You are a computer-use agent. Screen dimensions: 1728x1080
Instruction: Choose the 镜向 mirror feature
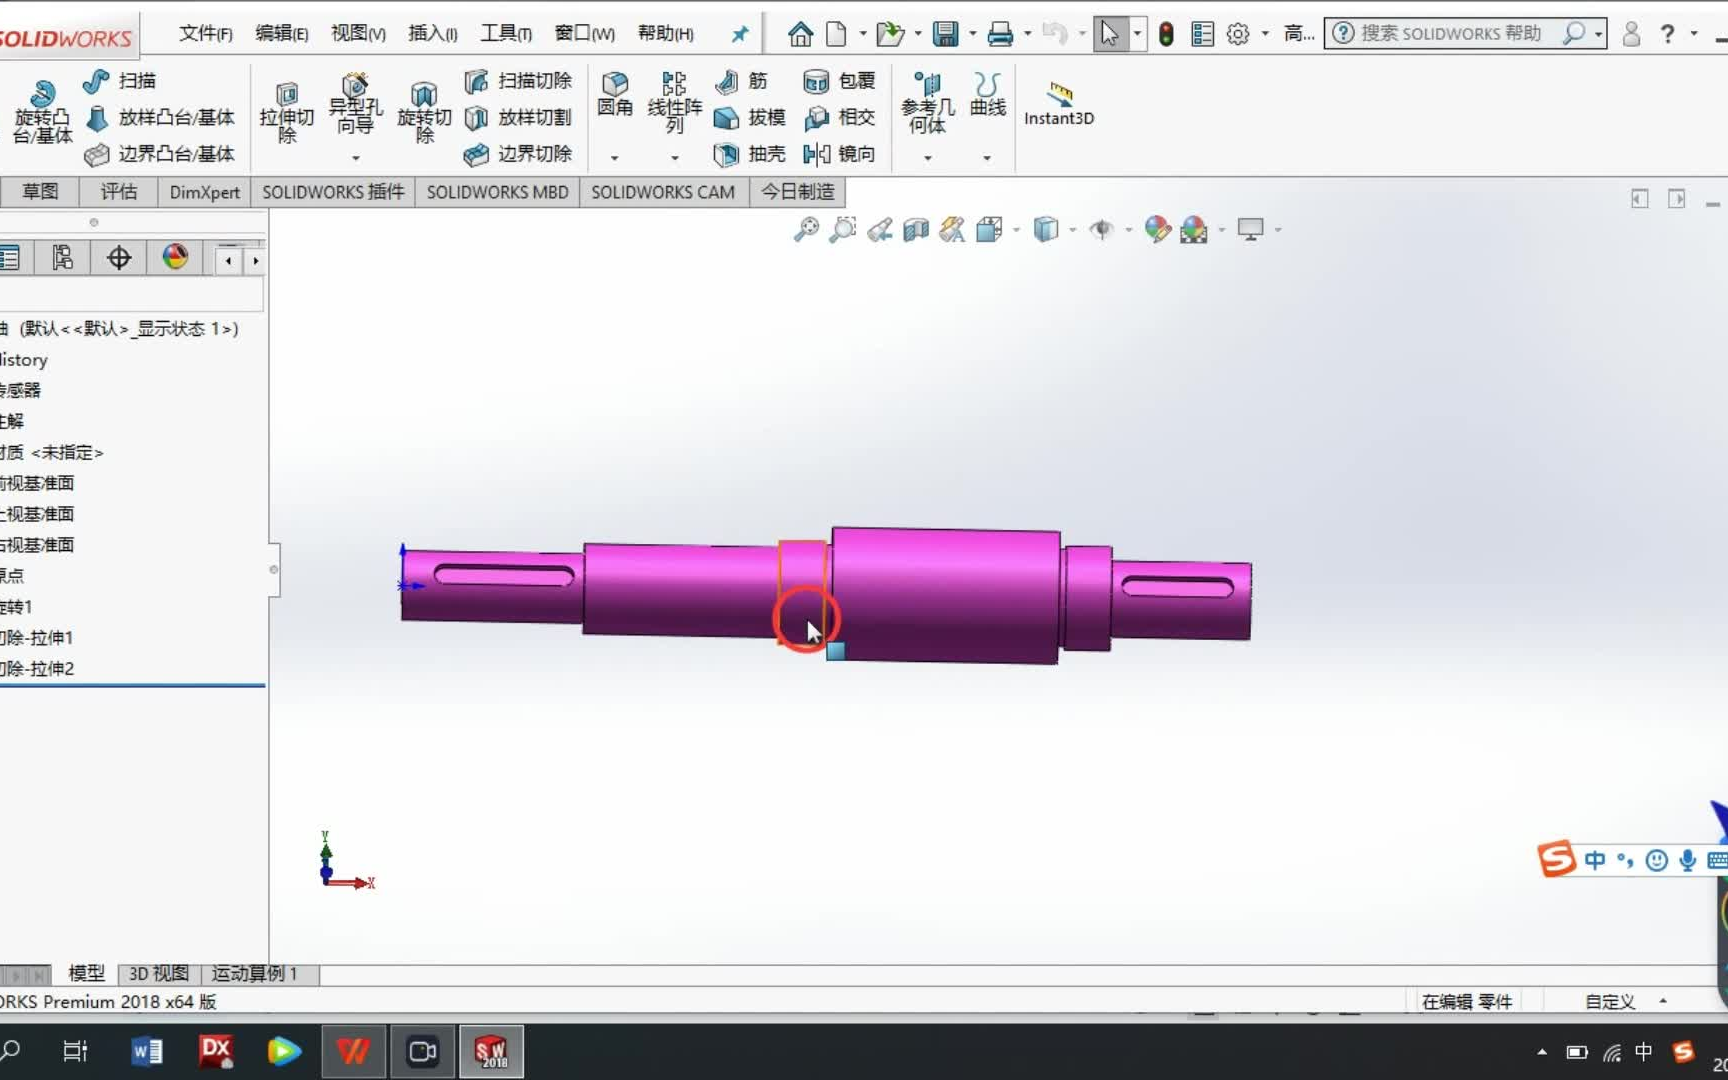point(839,154)
